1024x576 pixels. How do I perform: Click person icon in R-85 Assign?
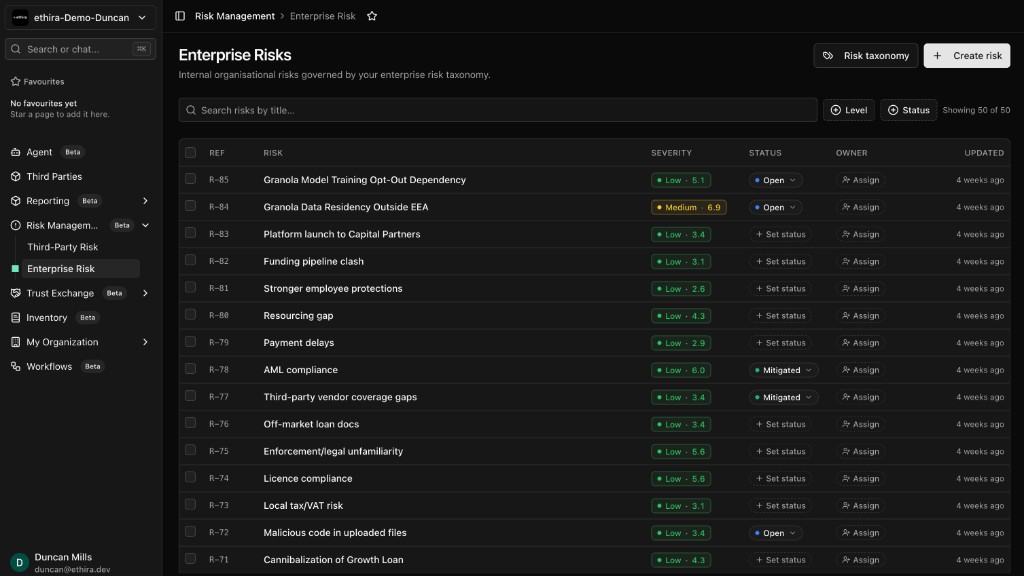point(846,180)
